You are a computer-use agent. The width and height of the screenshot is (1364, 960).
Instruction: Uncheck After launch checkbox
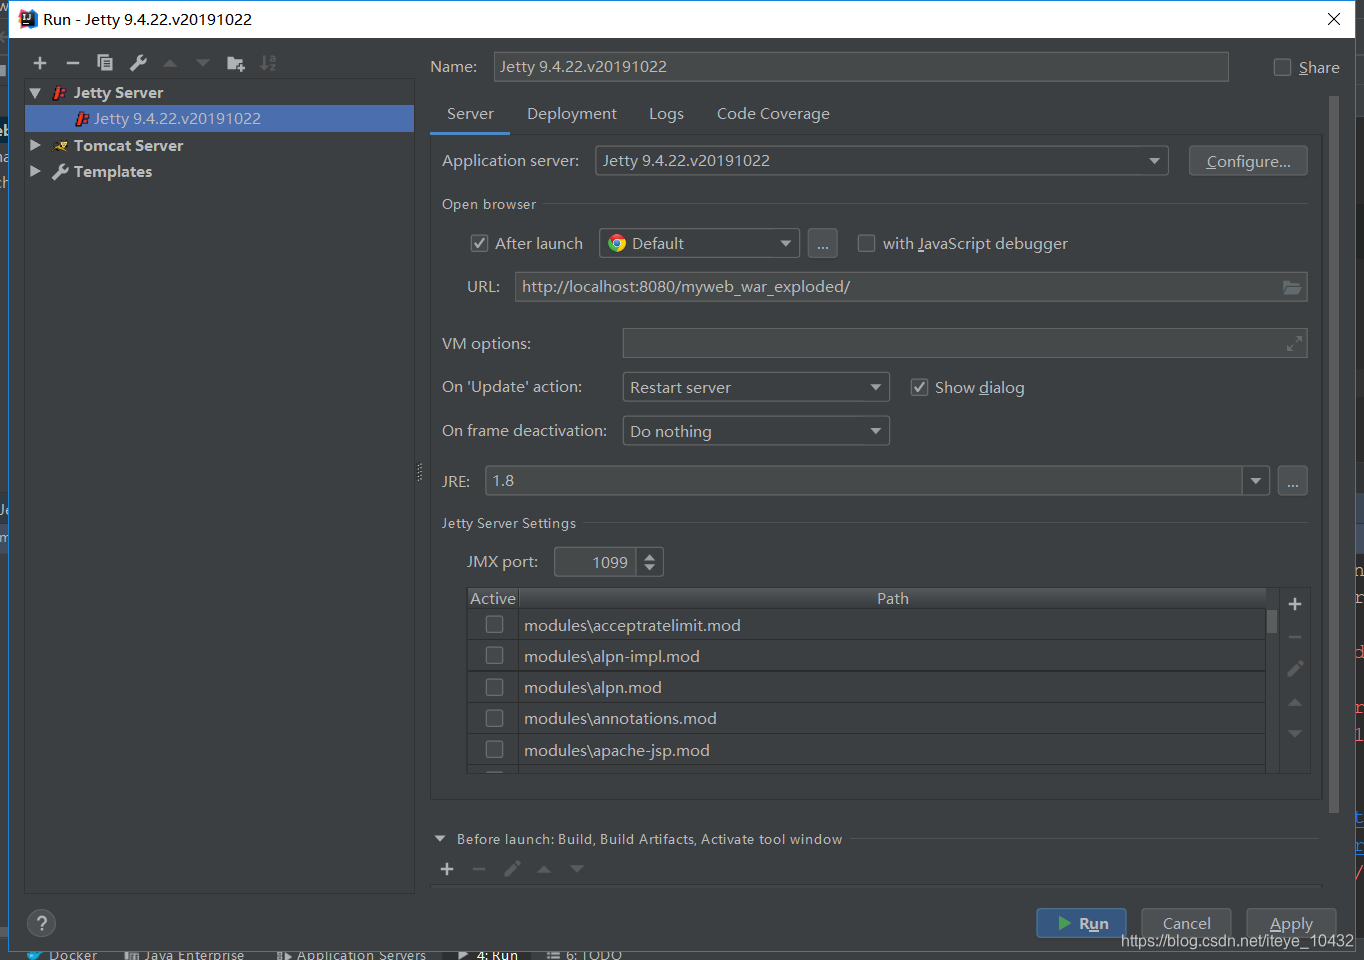click(x=479, y=243)
